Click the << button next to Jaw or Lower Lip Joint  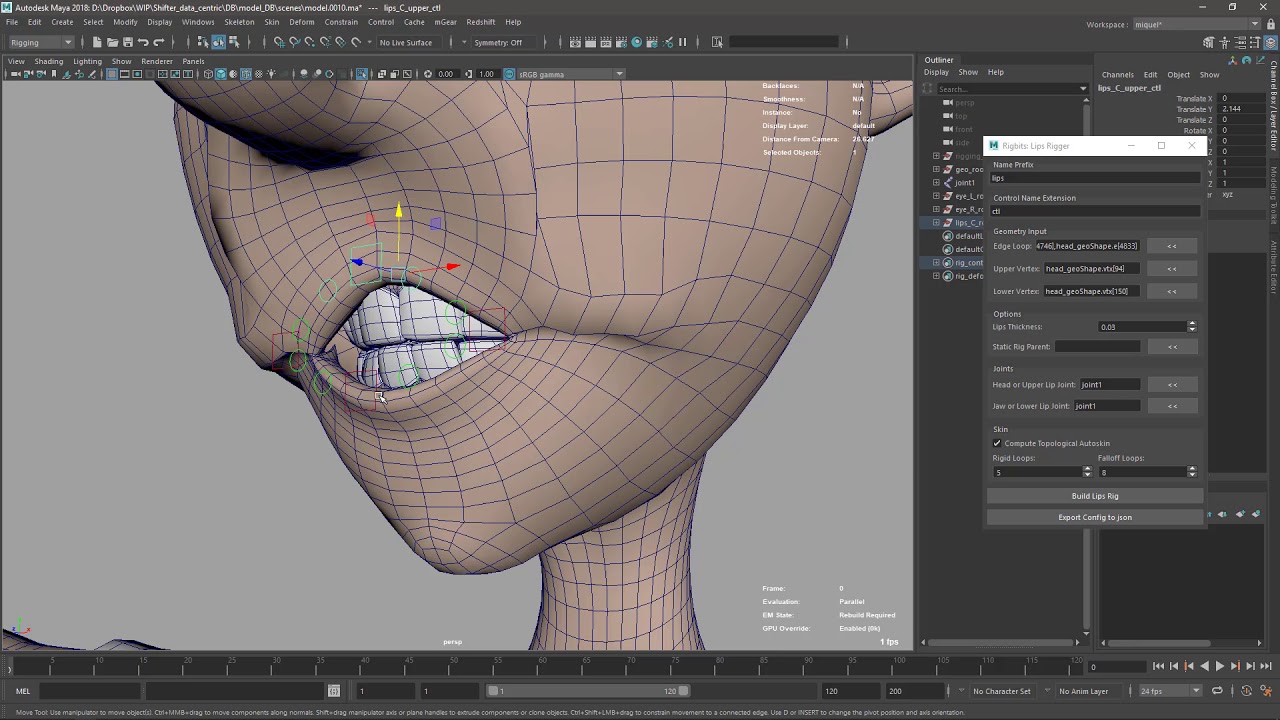pyautogui.click(x=1172, y=406)
